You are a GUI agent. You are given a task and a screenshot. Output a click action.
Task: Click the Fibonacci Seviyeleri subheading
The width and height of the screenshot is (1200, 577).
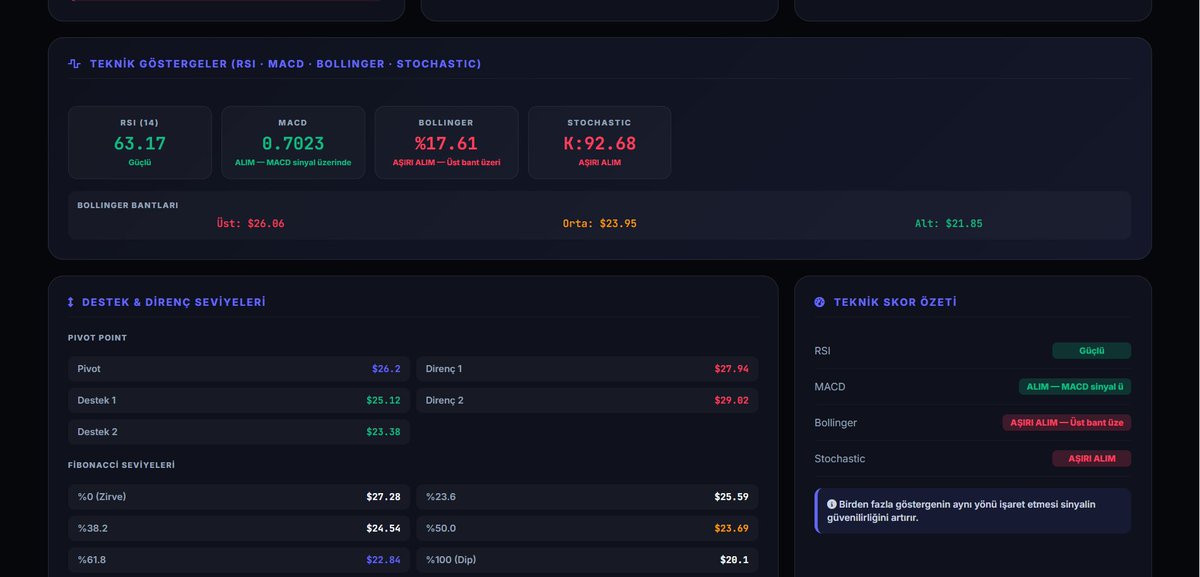point(122,465)
